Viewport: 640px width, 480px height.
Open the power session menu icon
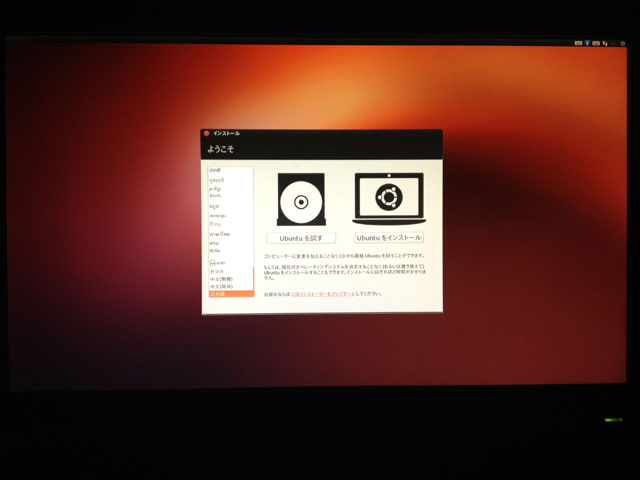click(623, 43)
